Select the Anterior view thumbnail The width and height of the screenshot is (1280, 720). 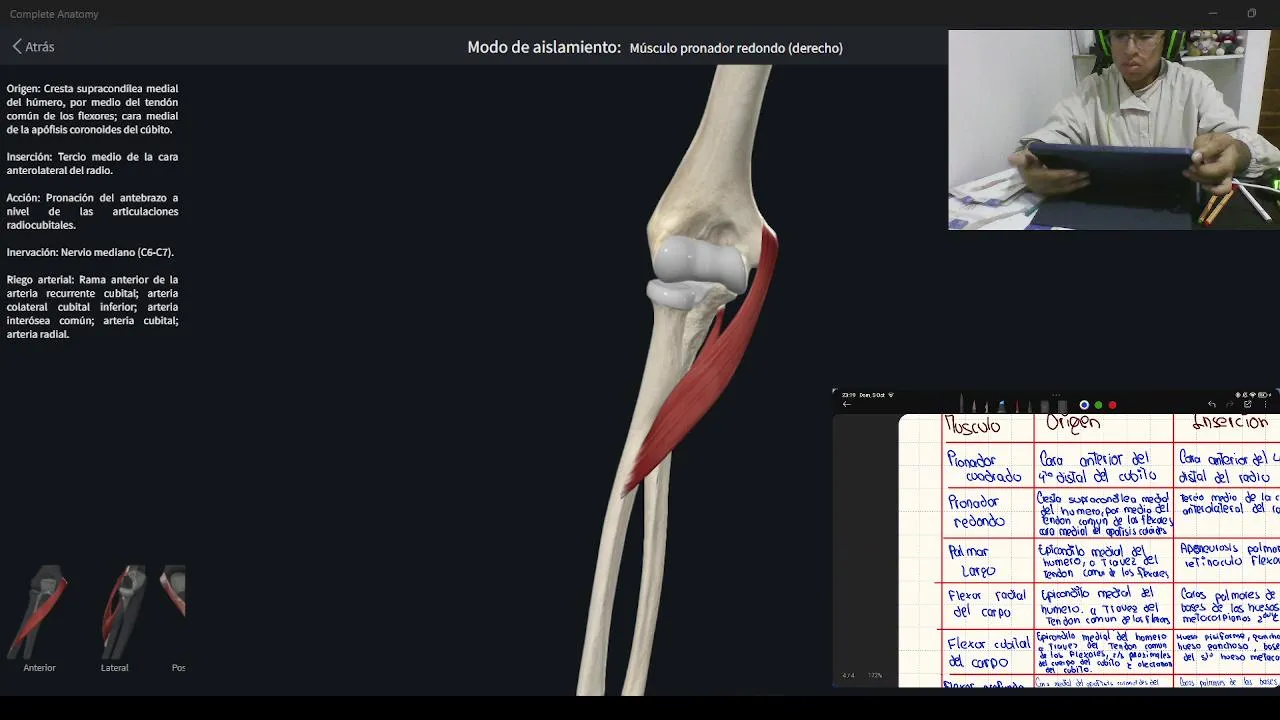[x=40, y=618]
